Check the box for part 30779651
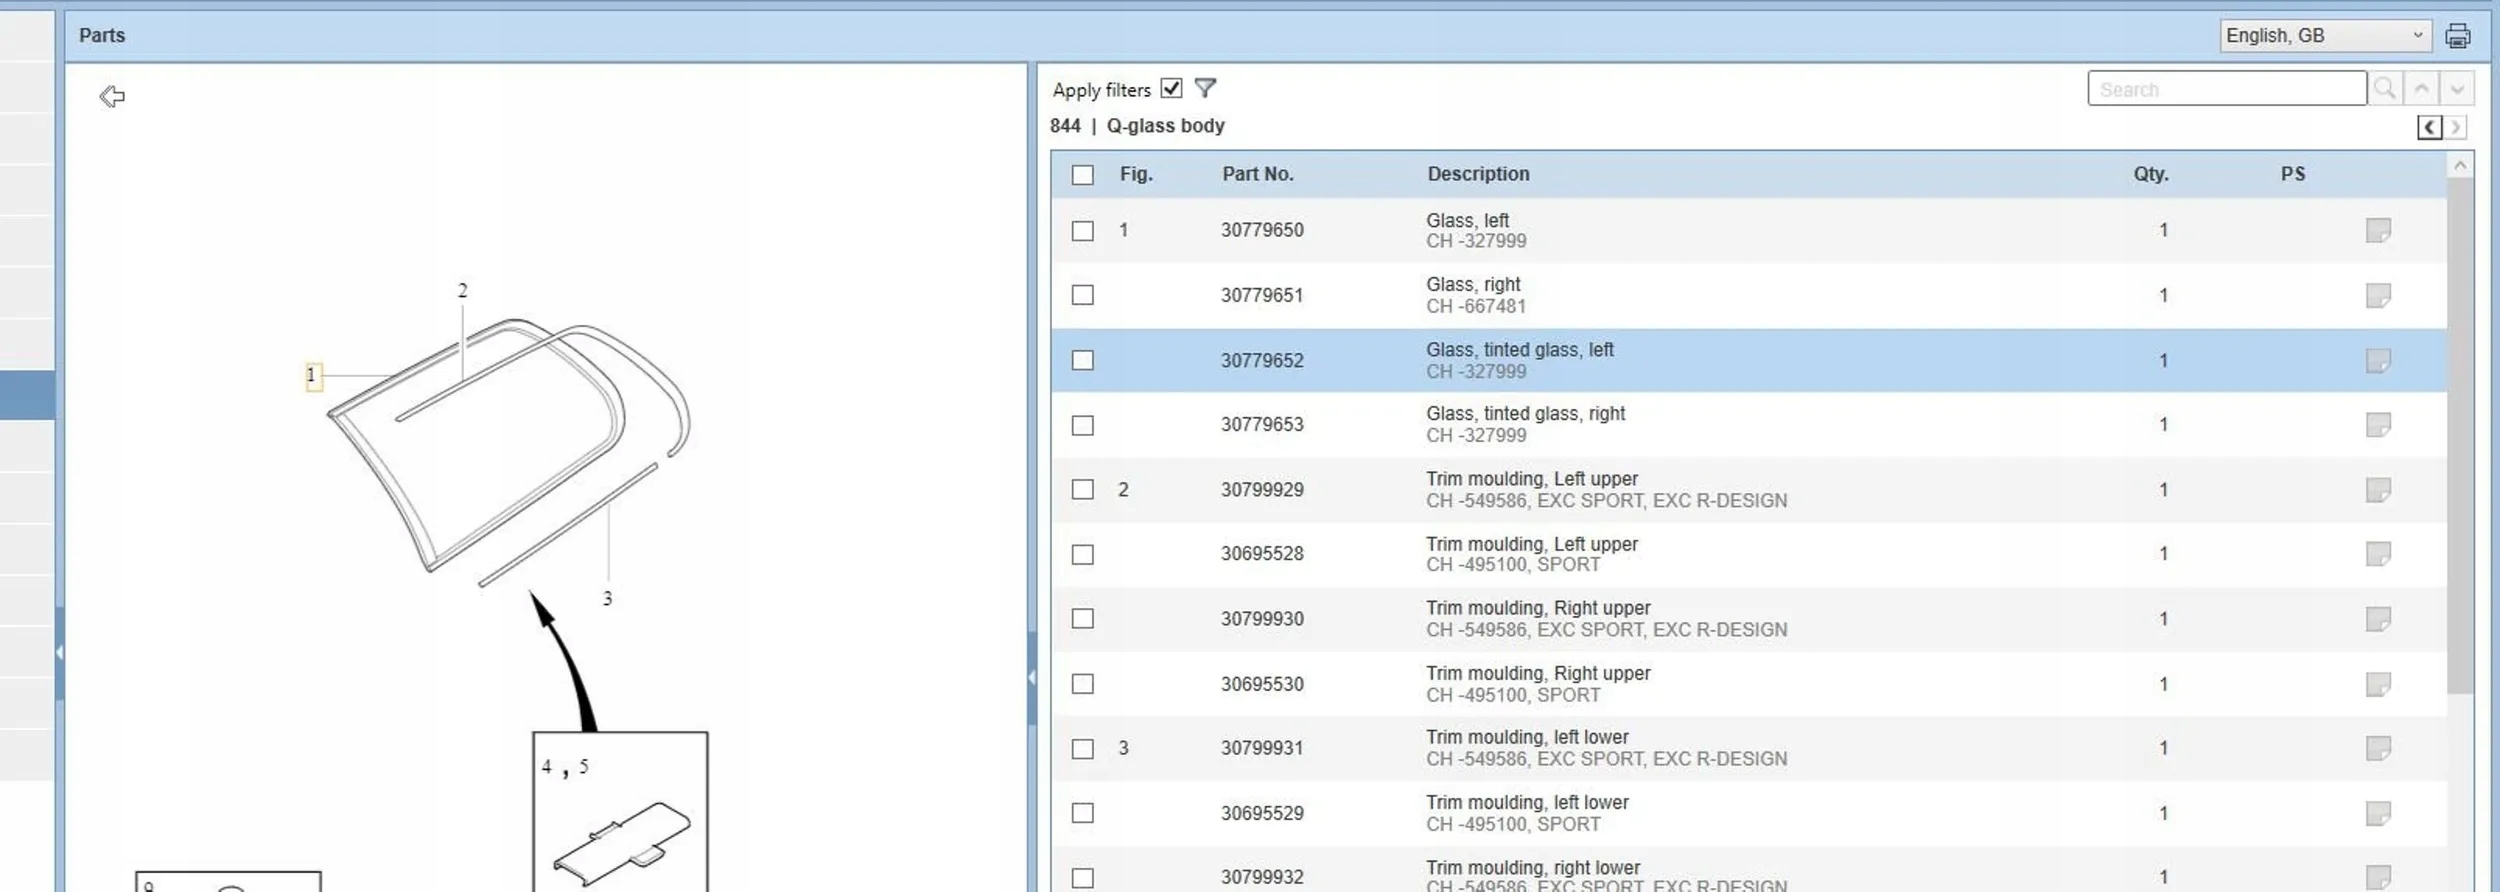The height and width of the screenshot is (892, 2500). tap(1082, 295)
